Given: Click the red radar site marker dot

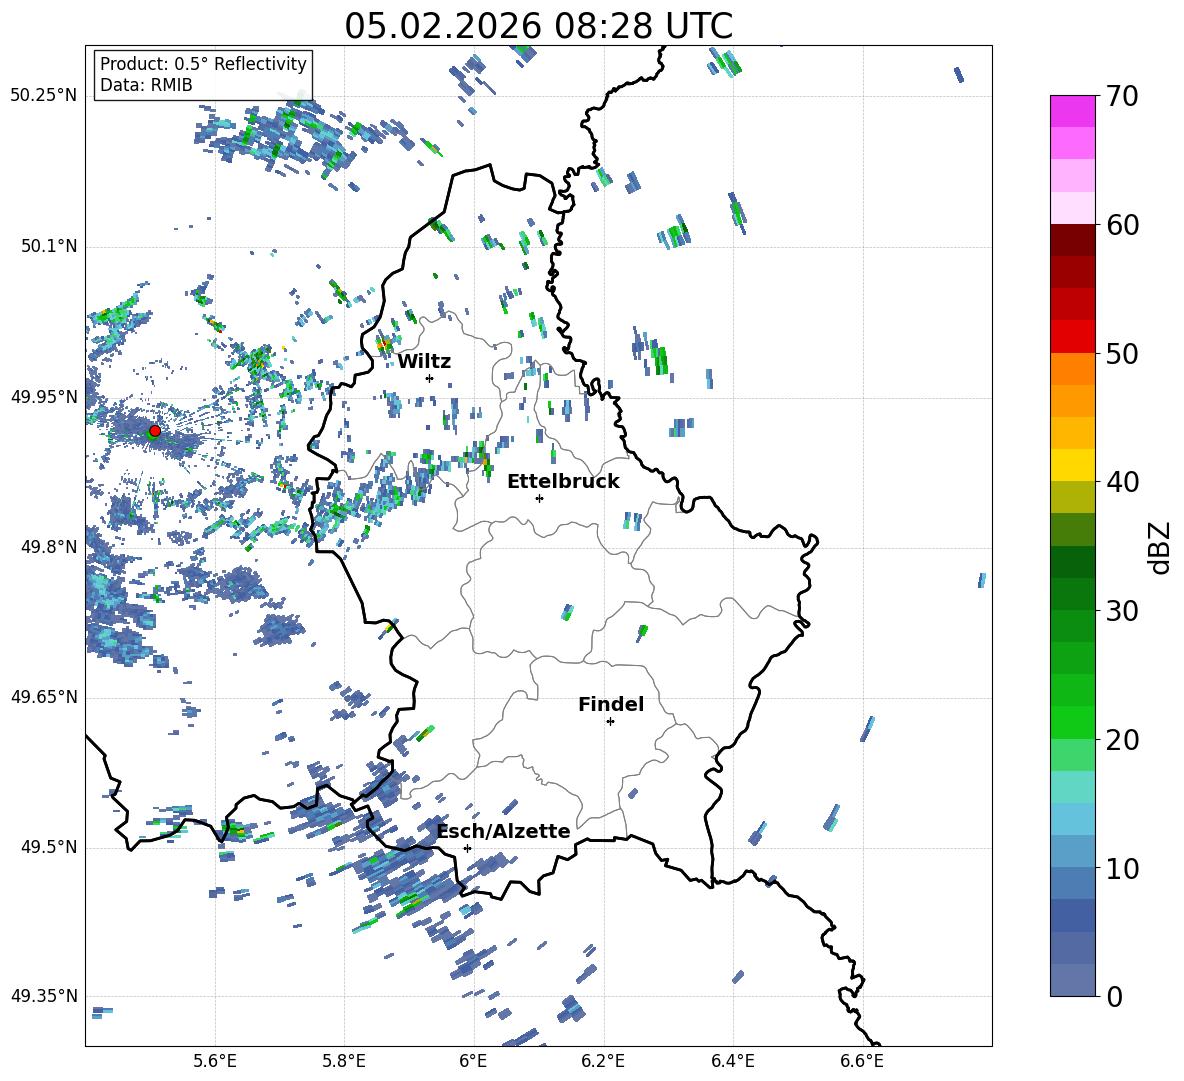Looking at the screenshot, I should [x=155, y=431].
